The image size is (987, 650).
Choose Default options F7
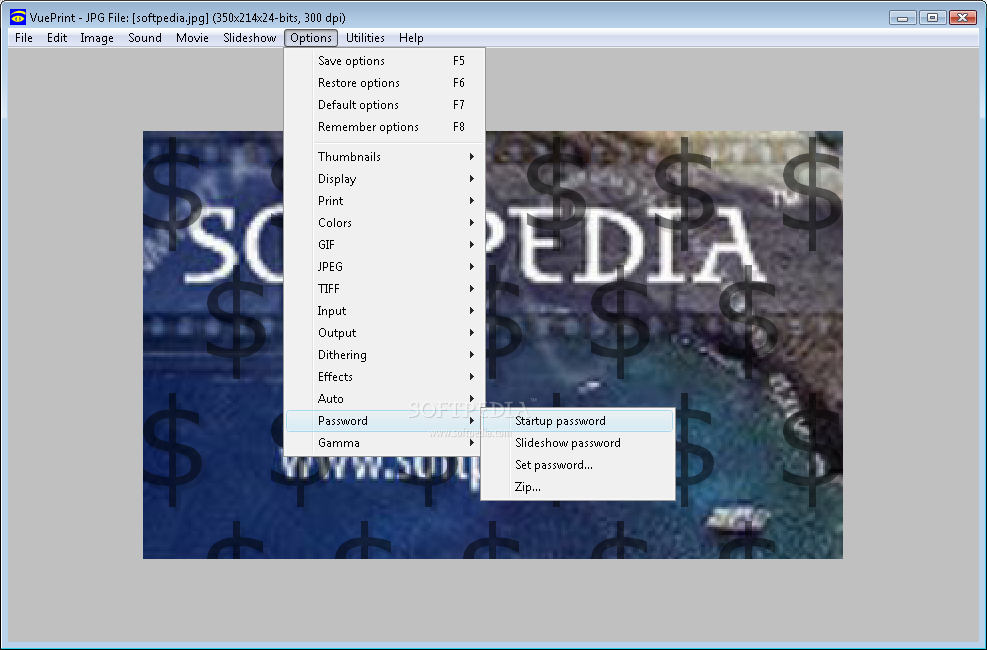coord(385,105)
